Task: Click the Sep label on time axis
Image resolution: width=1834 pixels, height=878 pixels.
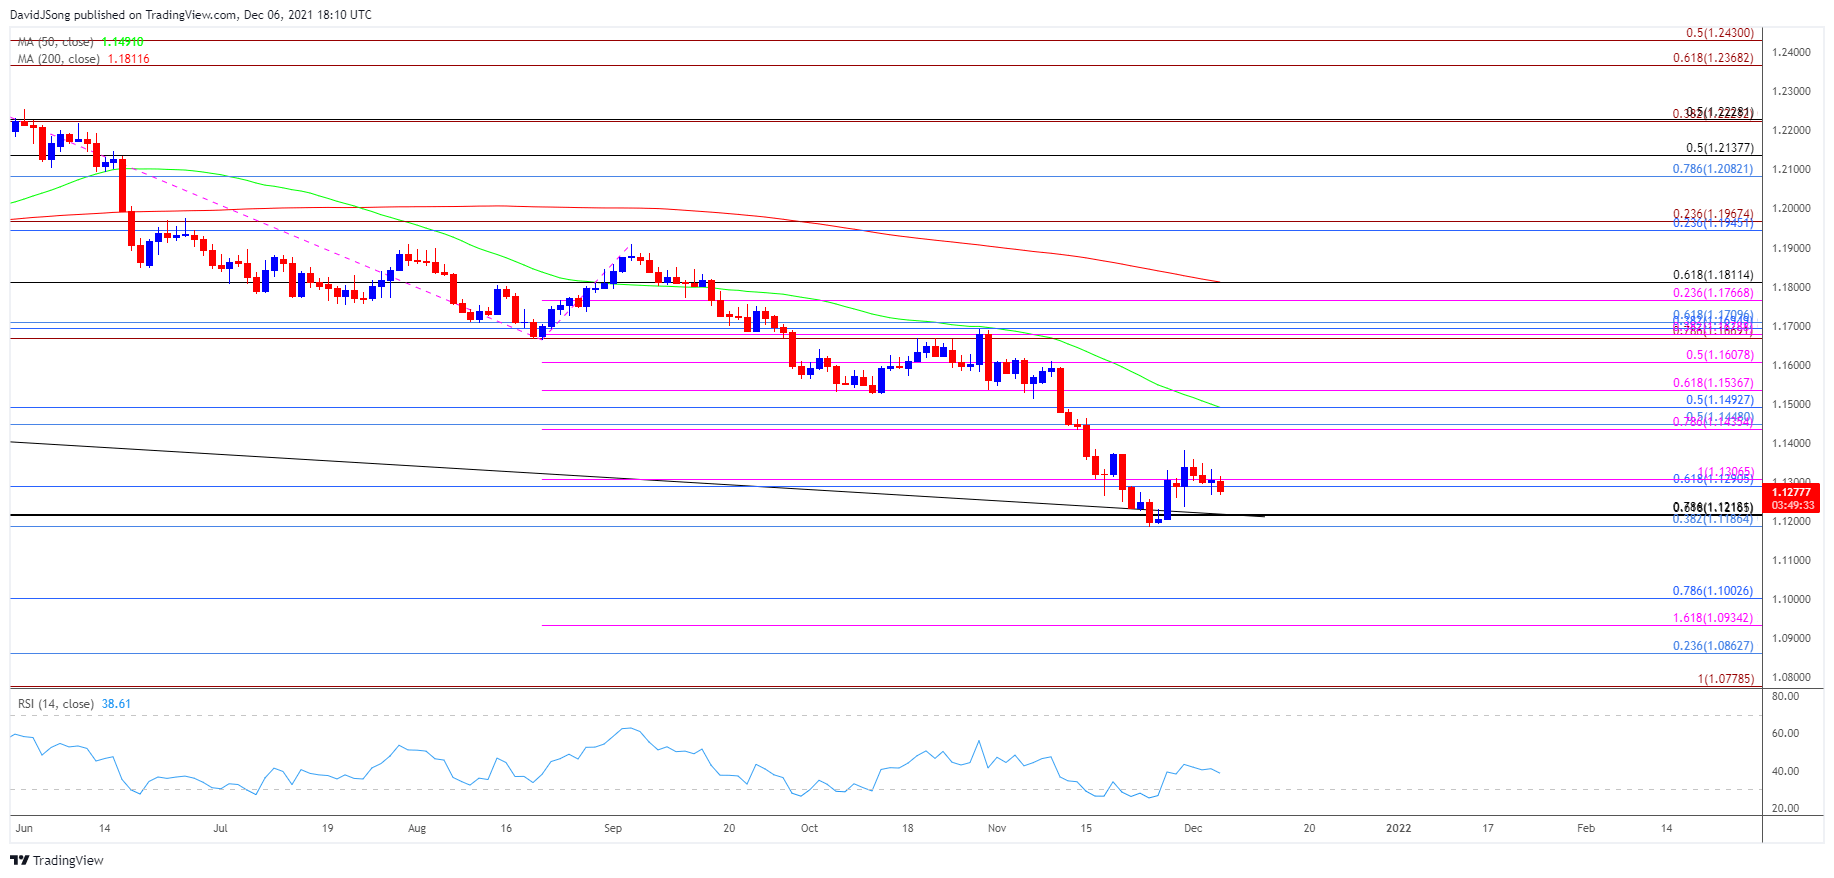Action: [x=613, y=828]
